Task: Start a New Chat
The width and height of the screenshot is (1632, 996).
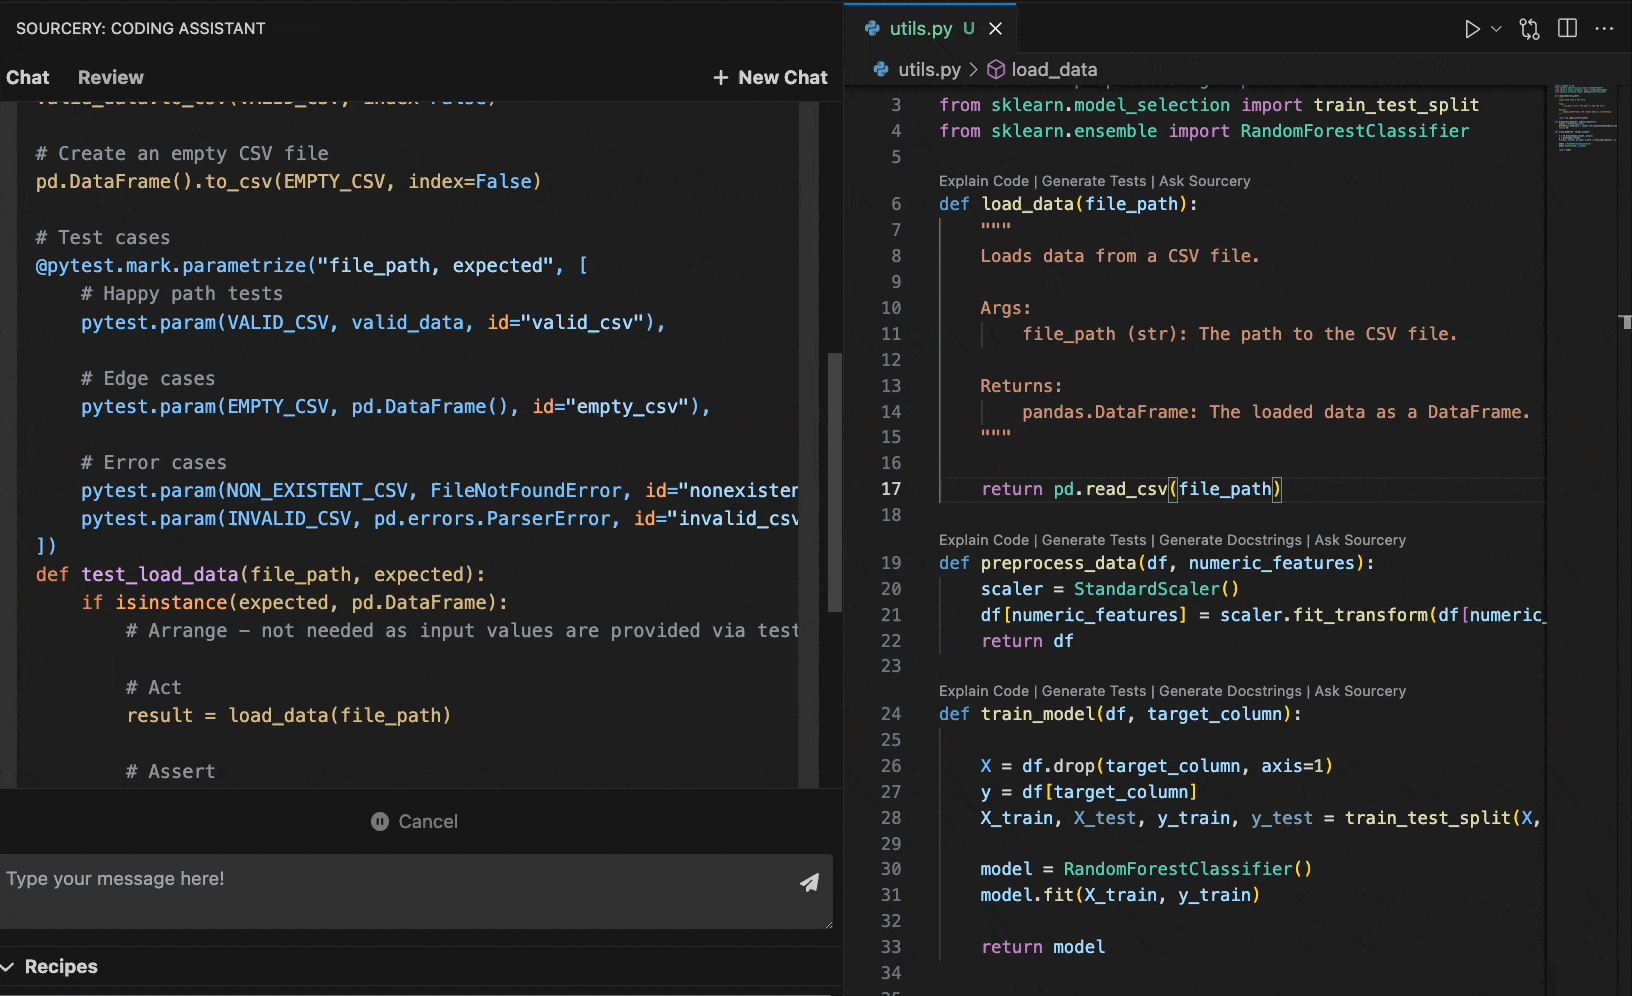Action: pyautogui.click(x=770, y=77)
